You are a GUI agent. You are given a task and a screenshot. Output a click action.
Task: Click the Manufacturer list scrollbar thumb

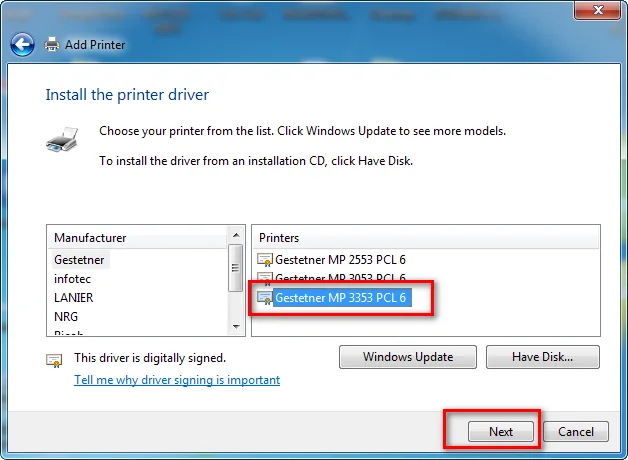pos(236,268)
